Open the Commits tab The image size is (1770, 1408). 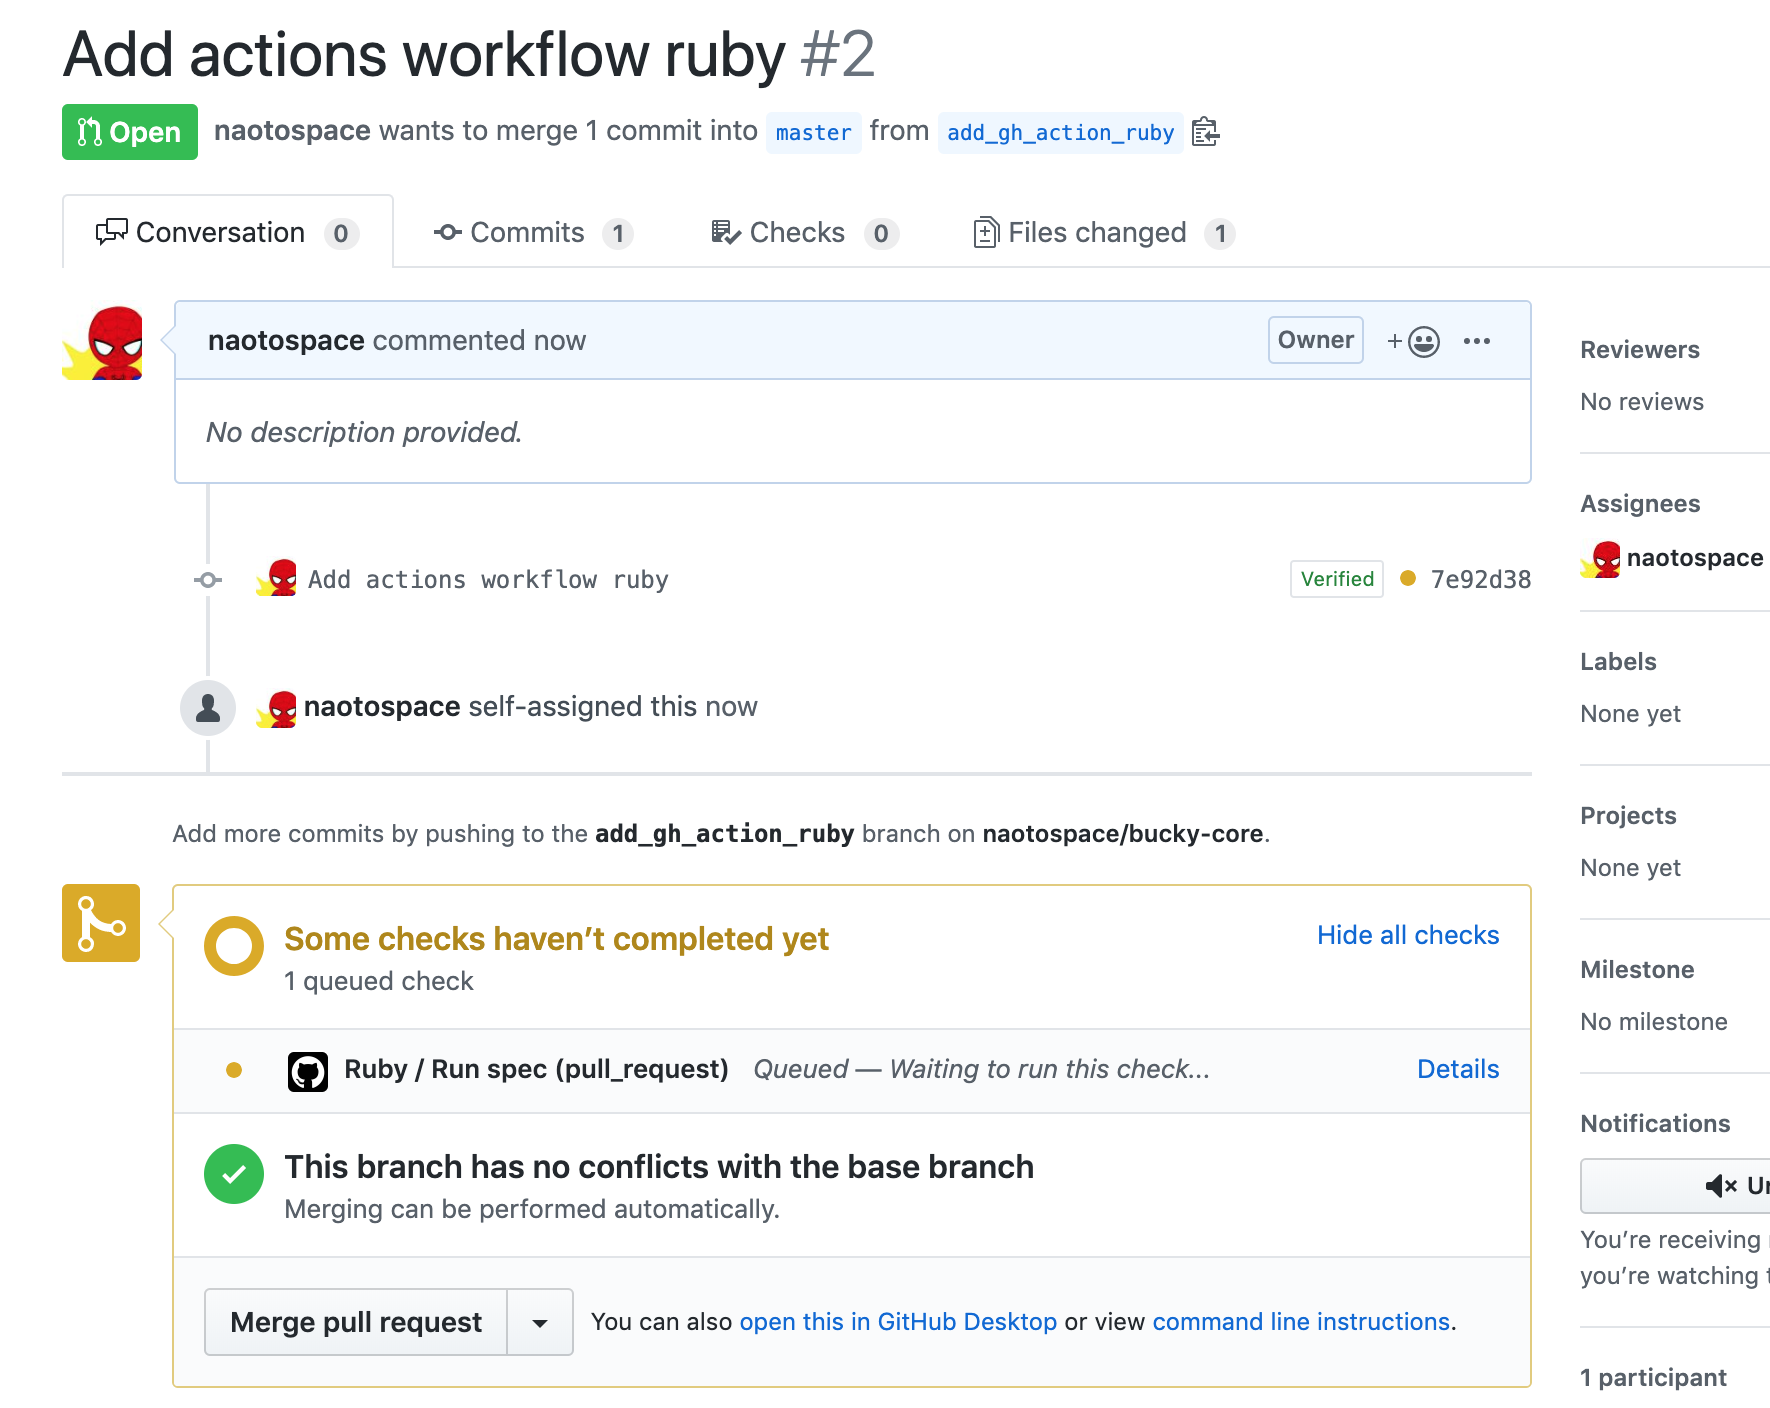click(533, 233)
